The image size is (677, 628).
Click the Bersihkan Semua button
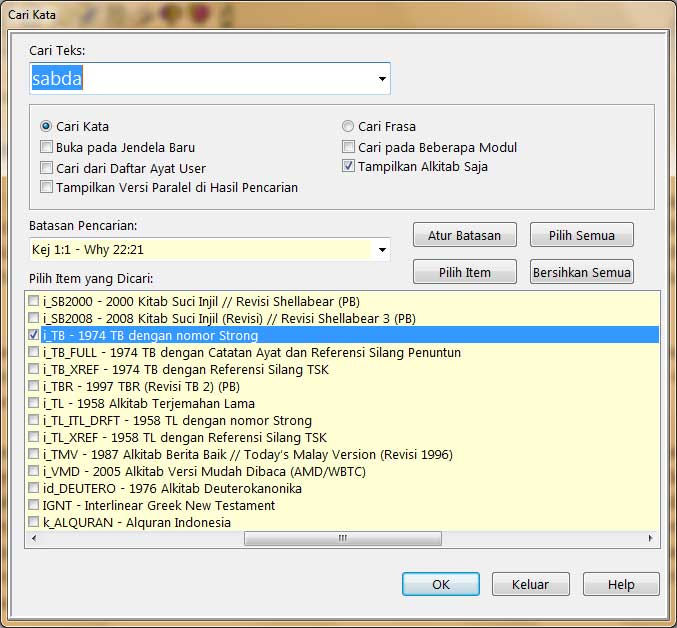pyautogui.click(x=582, y=272)
